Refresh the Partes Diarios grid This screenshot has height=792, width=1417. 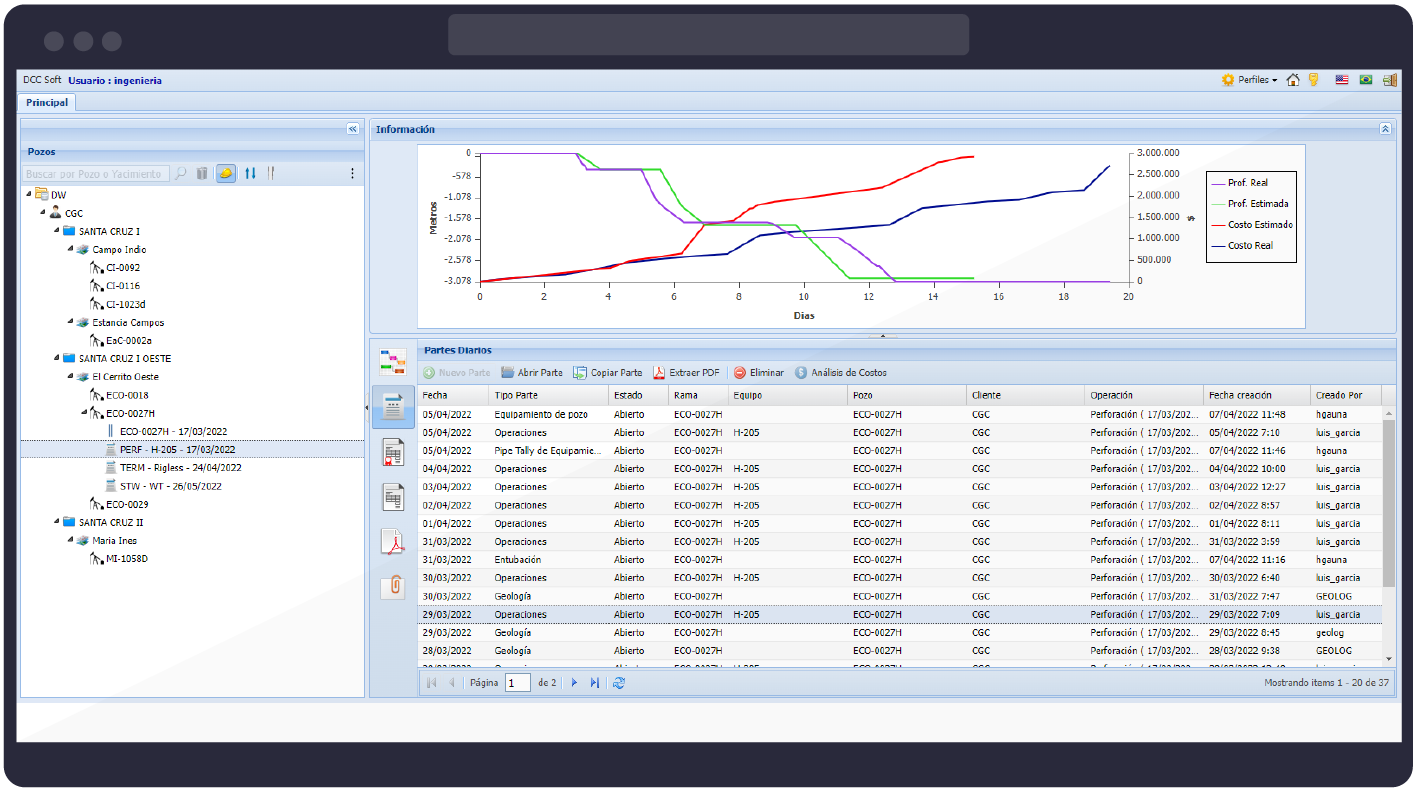tap(619, 682)
